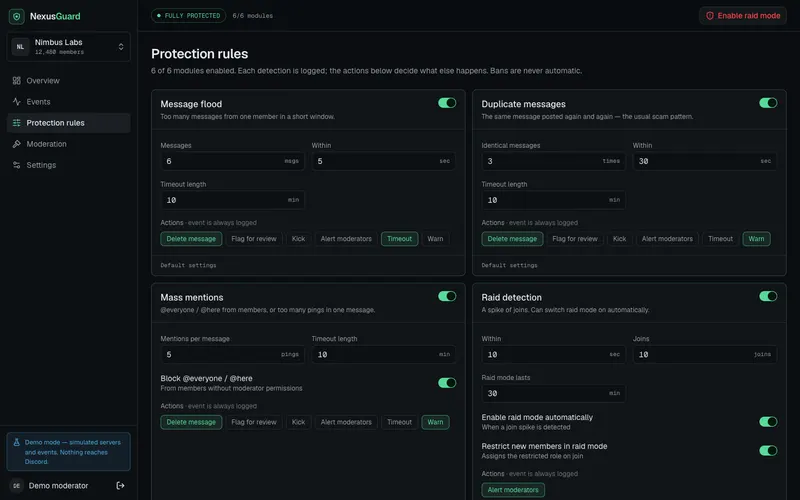Click Mass mentions Timeout length field
Image resolution: width=800 pixels, height=500 pixels.
click(384, 355)
